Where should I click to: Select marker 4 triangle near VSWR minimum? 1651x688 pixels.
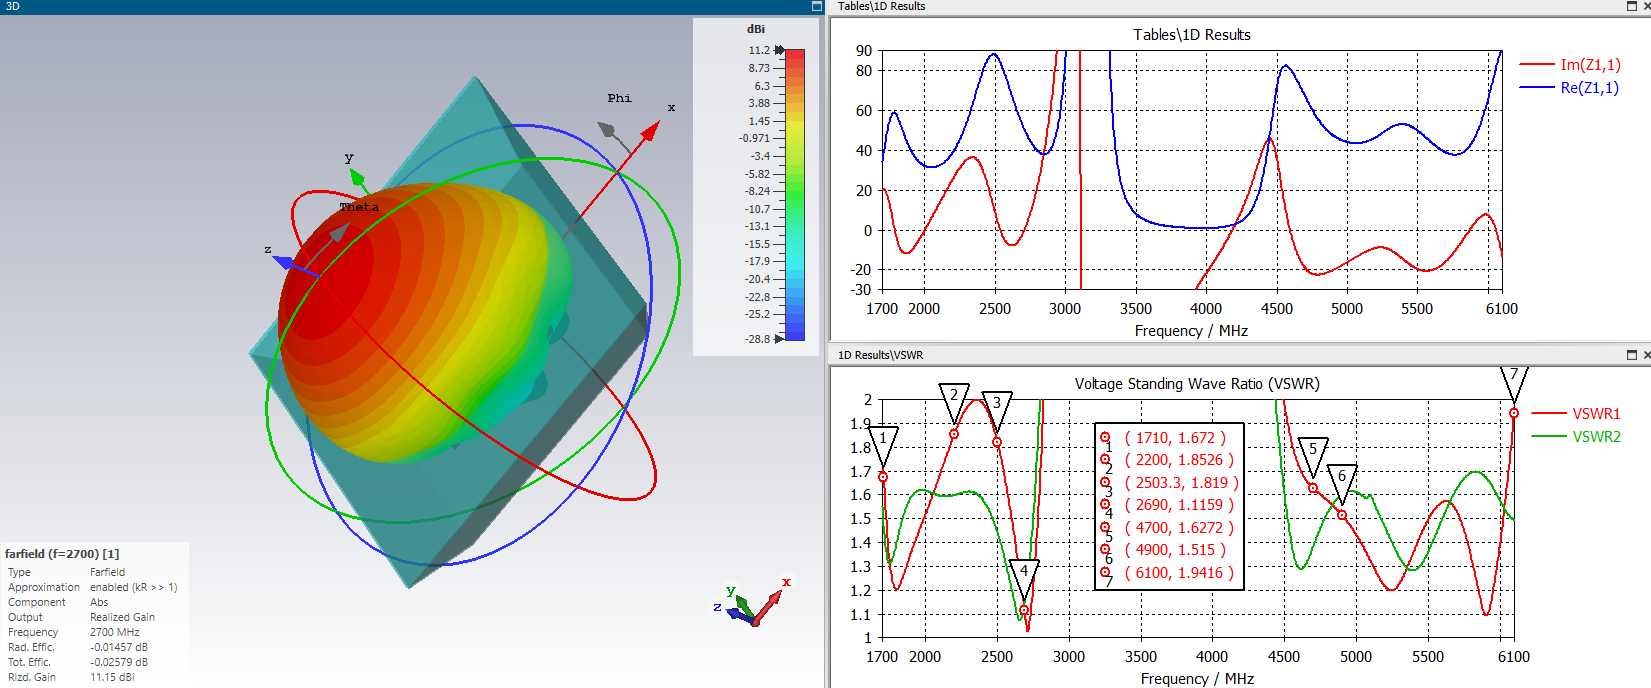coord(1024,577)
